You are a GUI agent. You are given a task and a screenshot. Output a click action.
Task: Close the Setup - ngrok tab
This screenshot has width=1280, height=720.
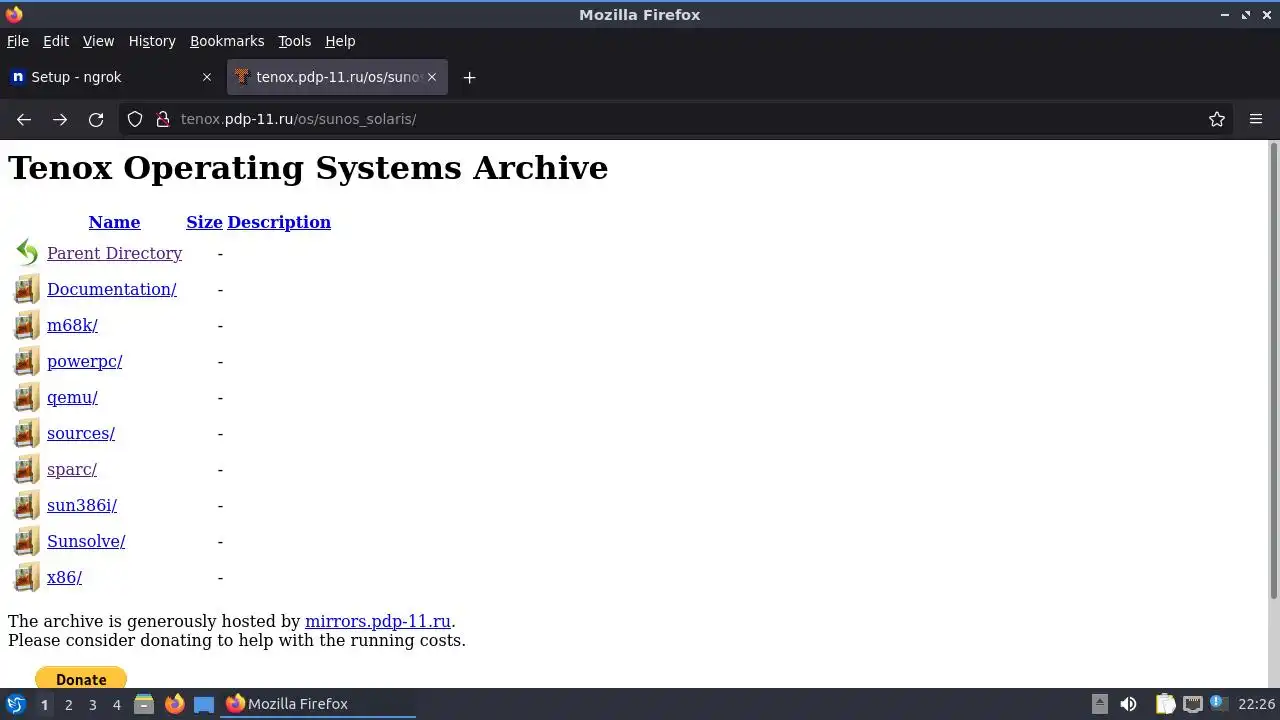point(207,77)
